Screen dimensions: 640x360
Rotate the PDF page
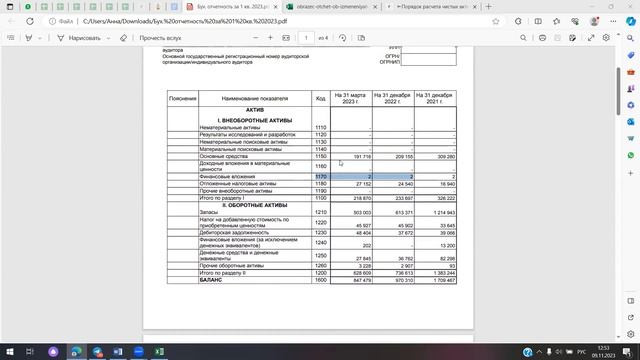[x=342, y=38]
